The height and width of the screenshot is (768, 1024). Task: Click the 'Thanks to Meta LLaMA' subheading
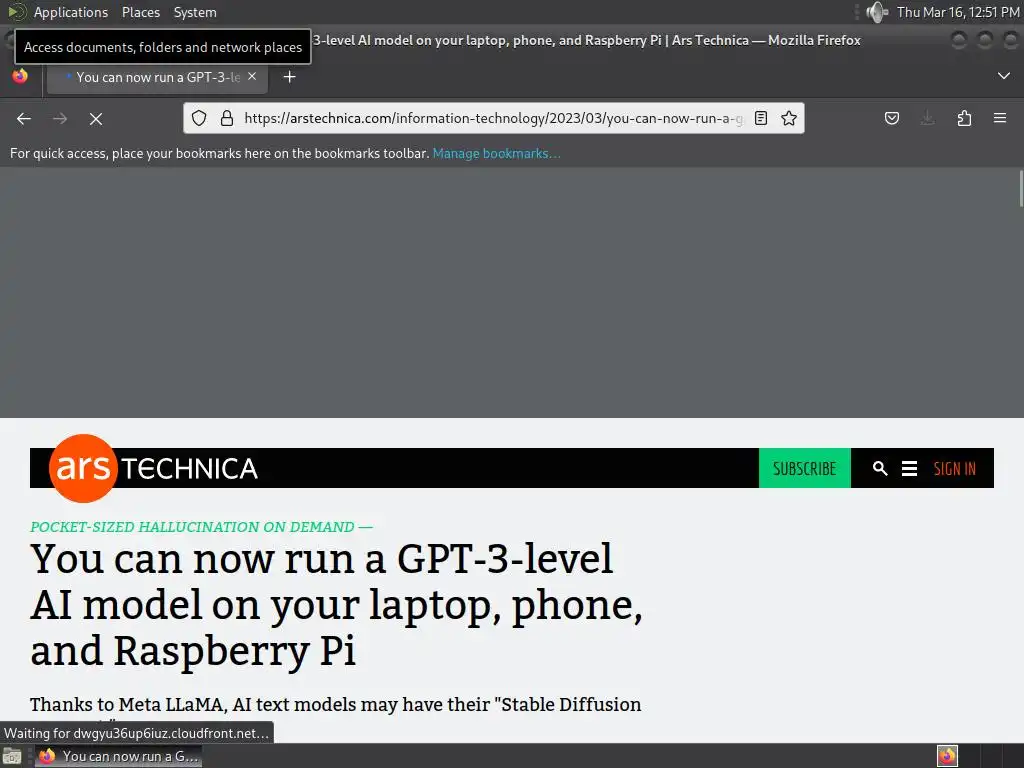pos(335,705)
